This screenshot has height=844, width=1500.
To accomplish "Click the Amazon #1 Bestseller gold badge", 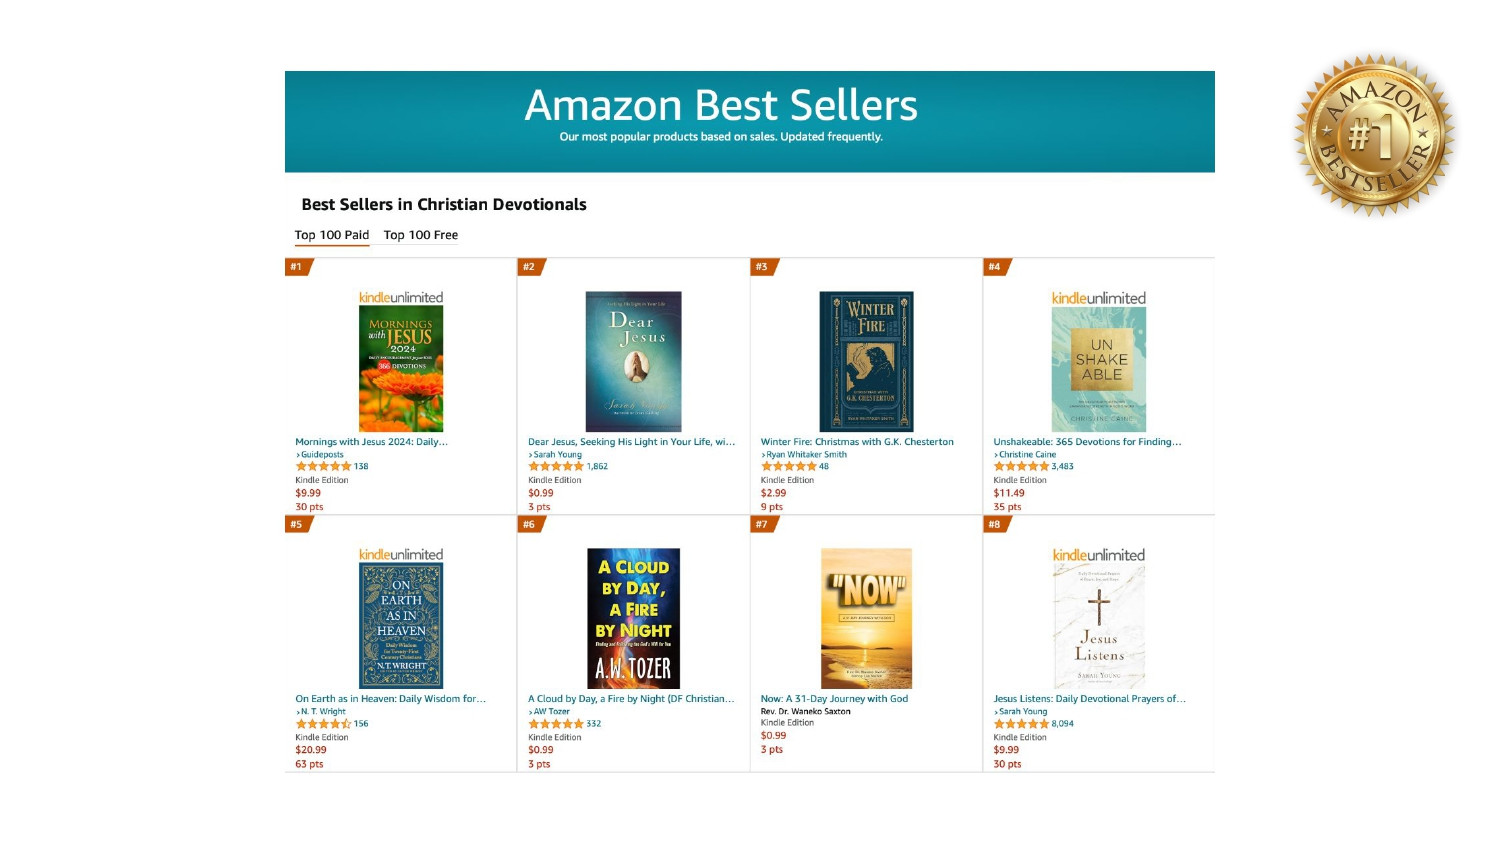I will [x=1375, y=135].
